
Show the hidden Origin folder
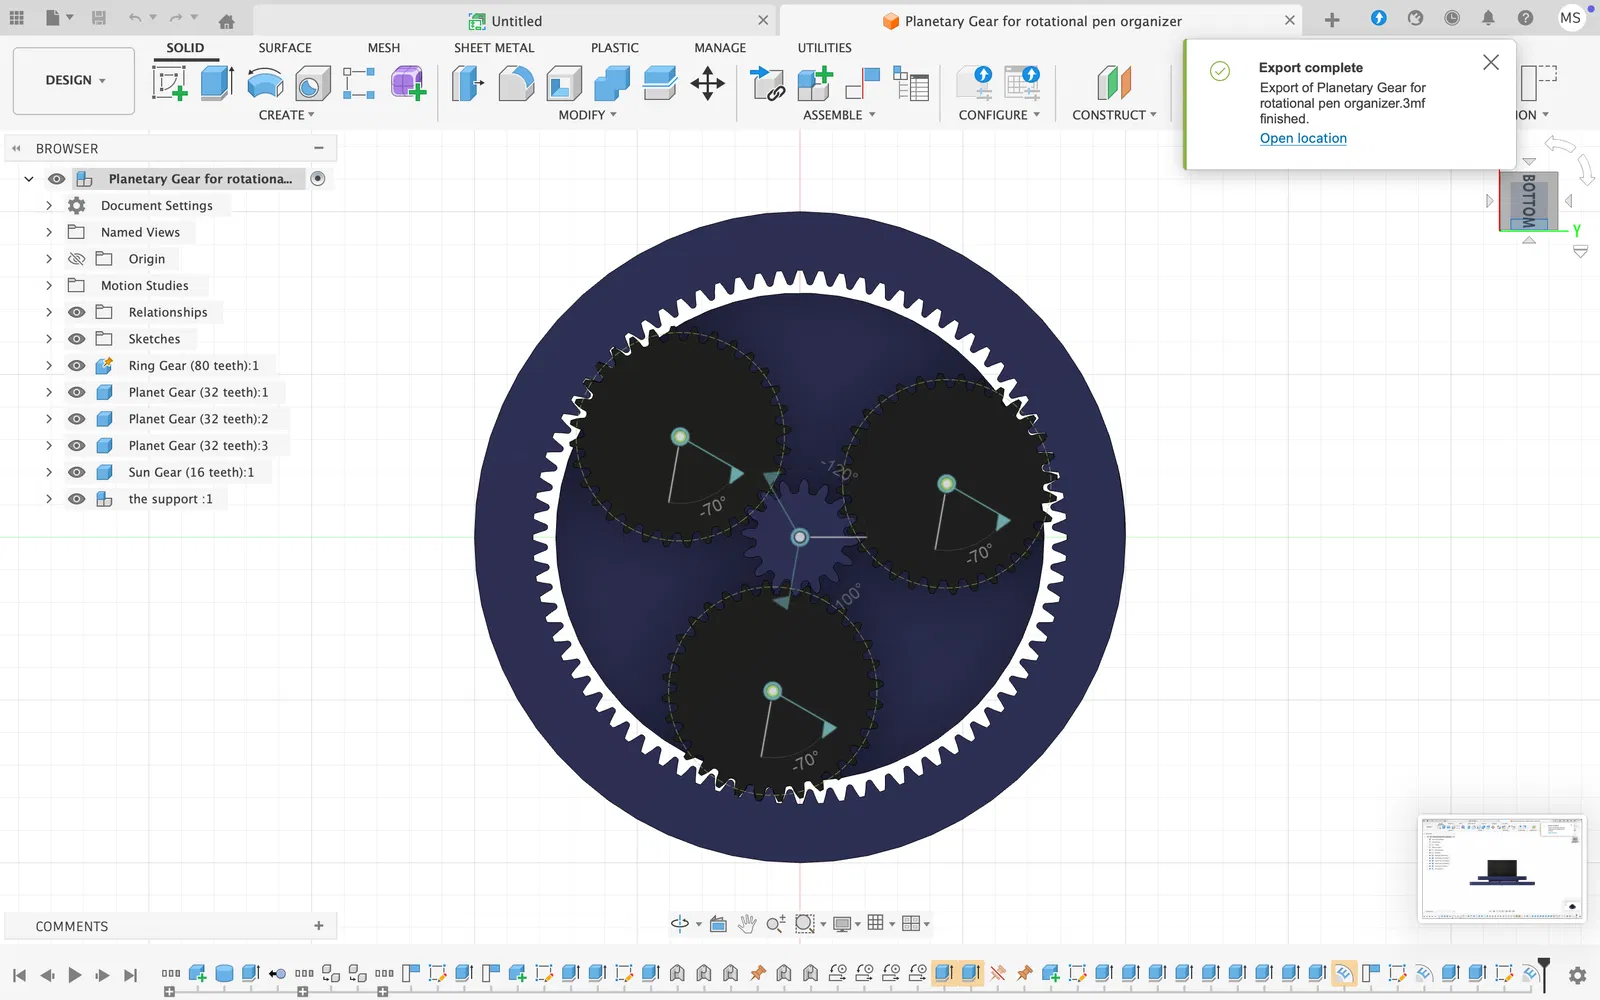(76, 259)
